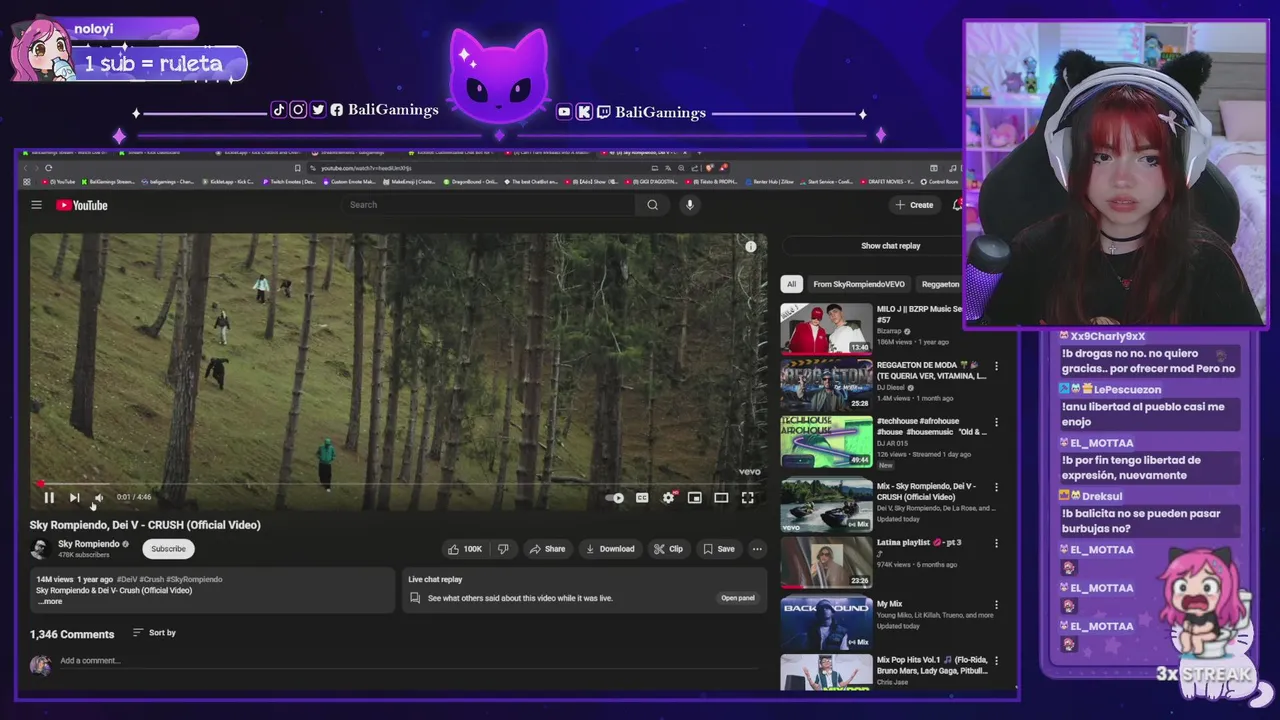Open Mix Pop Hits Vol.1 video

click(x=826, y=672)
